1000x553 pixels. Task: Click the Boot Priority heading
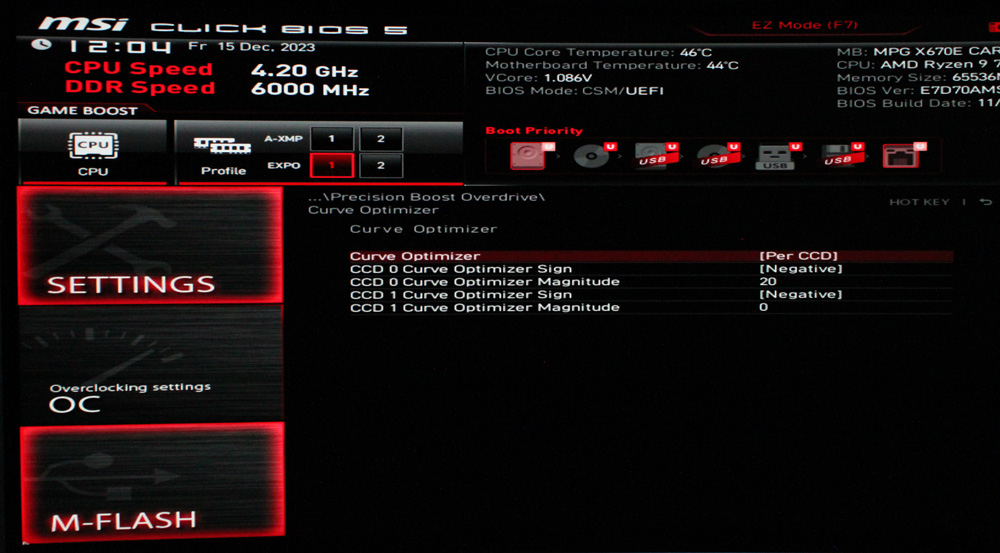pos(534,131)
